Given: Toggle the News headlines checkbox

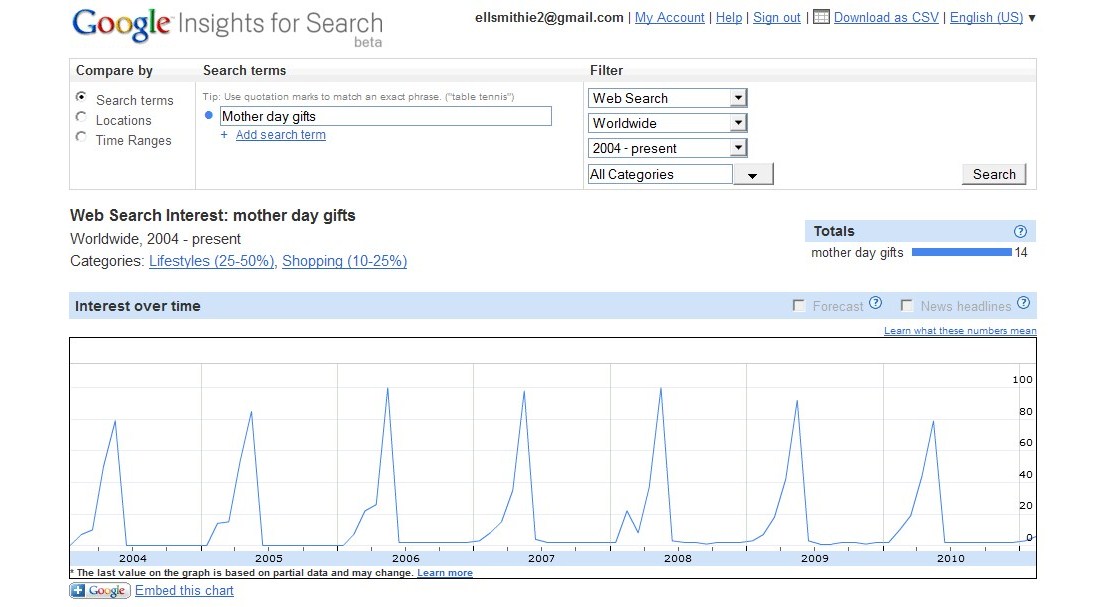Looking at the screenshot, I should 907,306.
